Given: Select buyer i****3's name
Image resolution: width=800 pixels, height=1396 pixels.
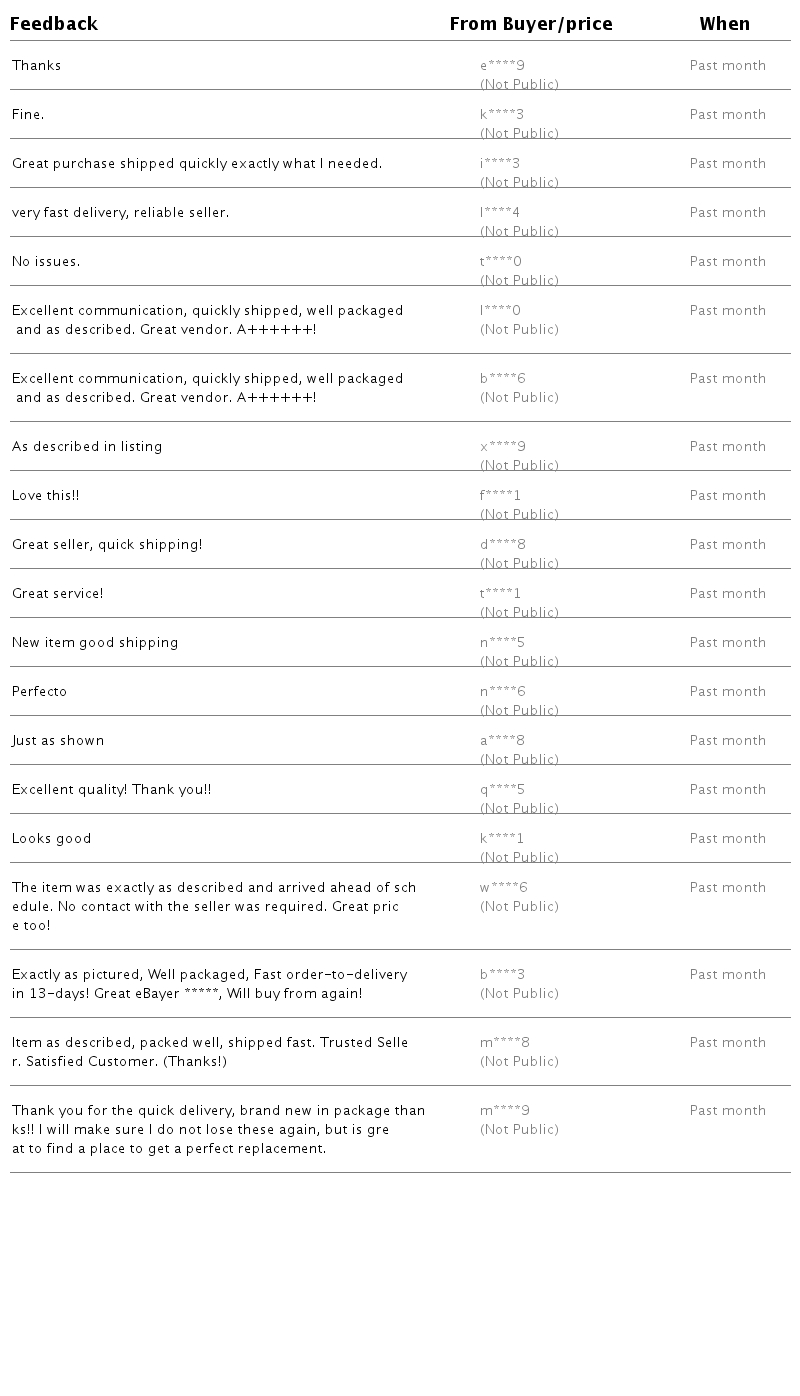Looking at the screenshot, I should click(x=500, y=164).
